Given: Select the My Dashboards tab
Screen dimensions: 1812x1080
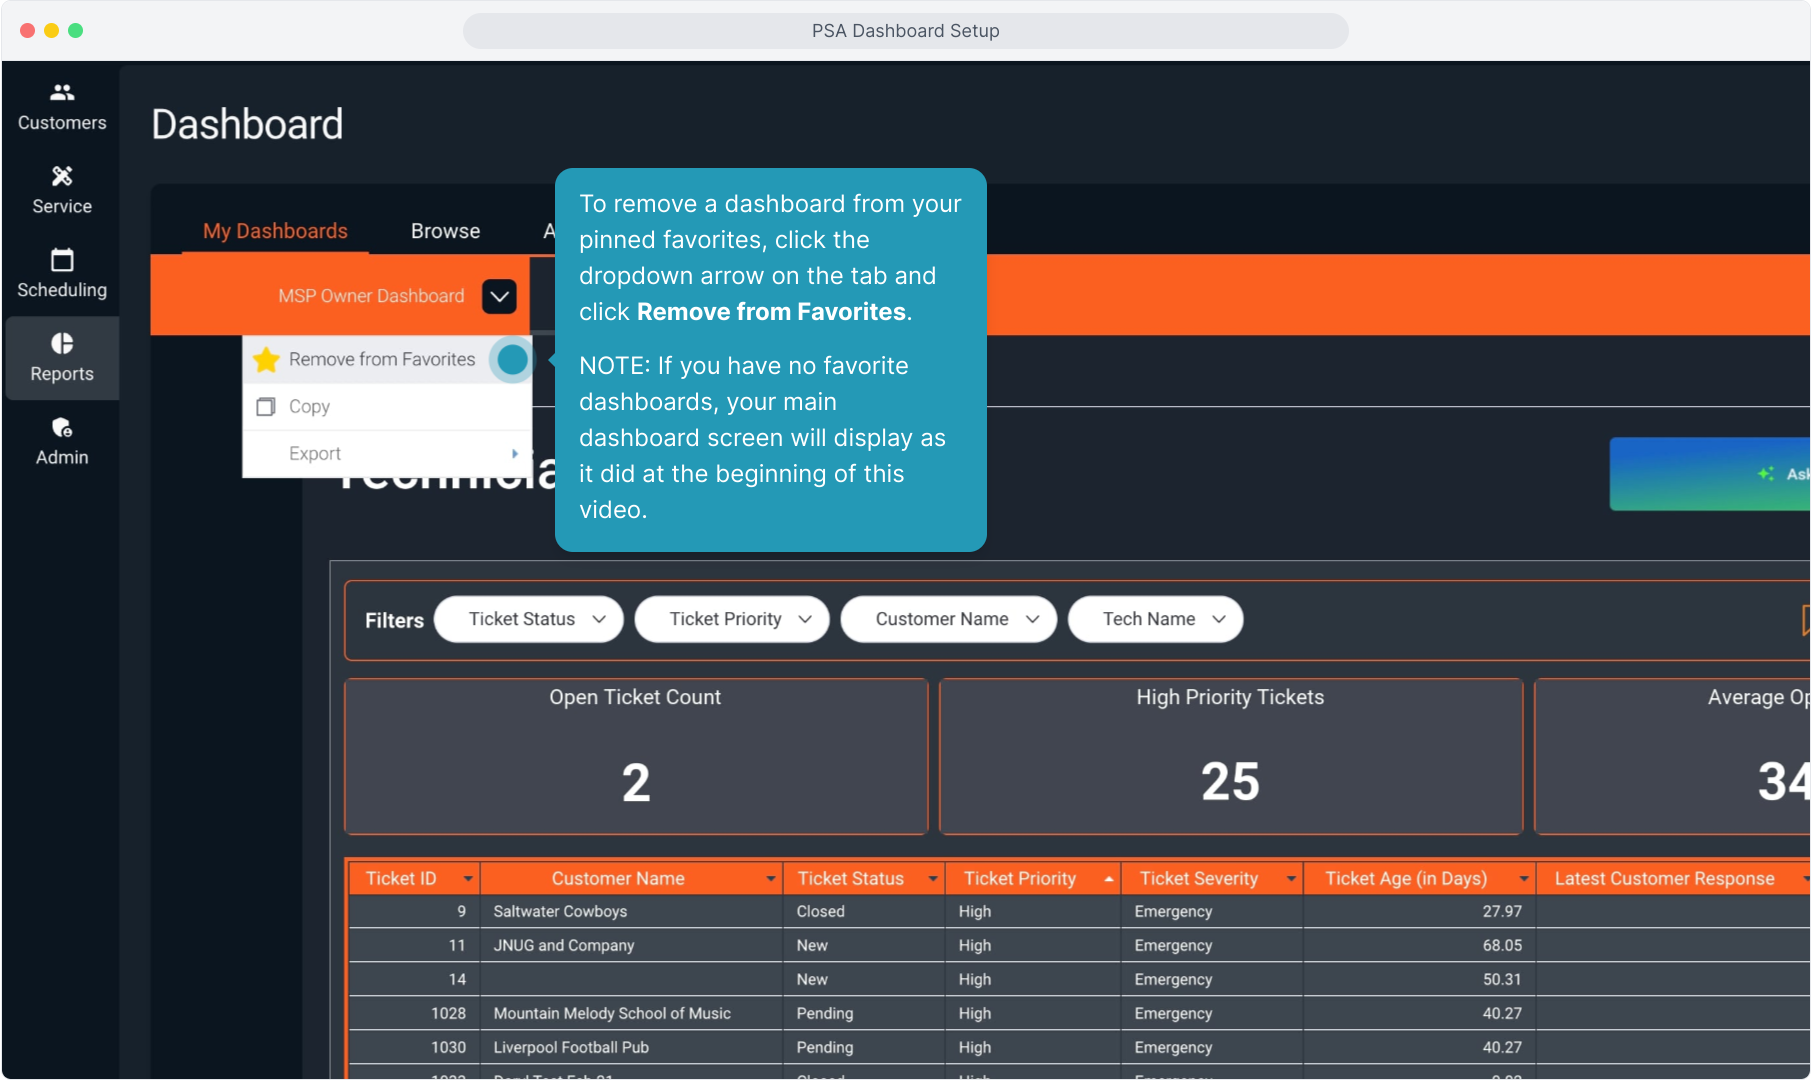Looking at the screenshot, I should click(275, 231).
